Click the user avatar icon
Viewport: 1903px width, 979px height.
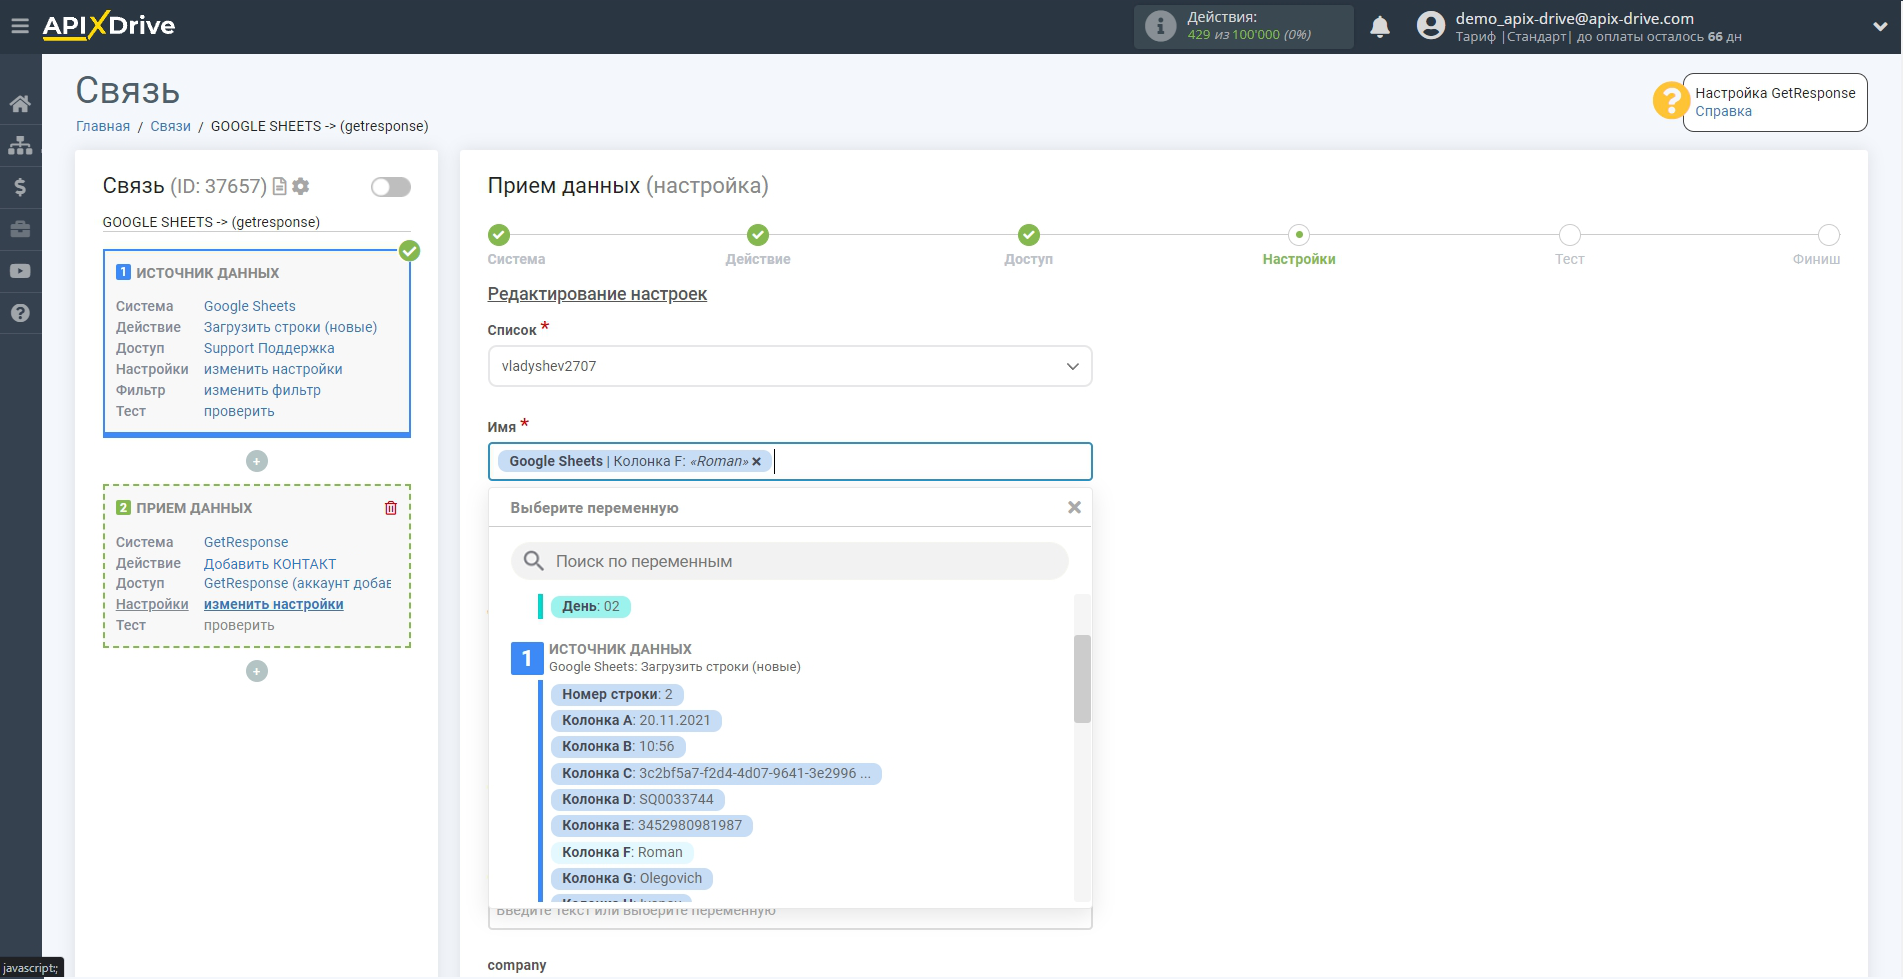coord(1431,26)
